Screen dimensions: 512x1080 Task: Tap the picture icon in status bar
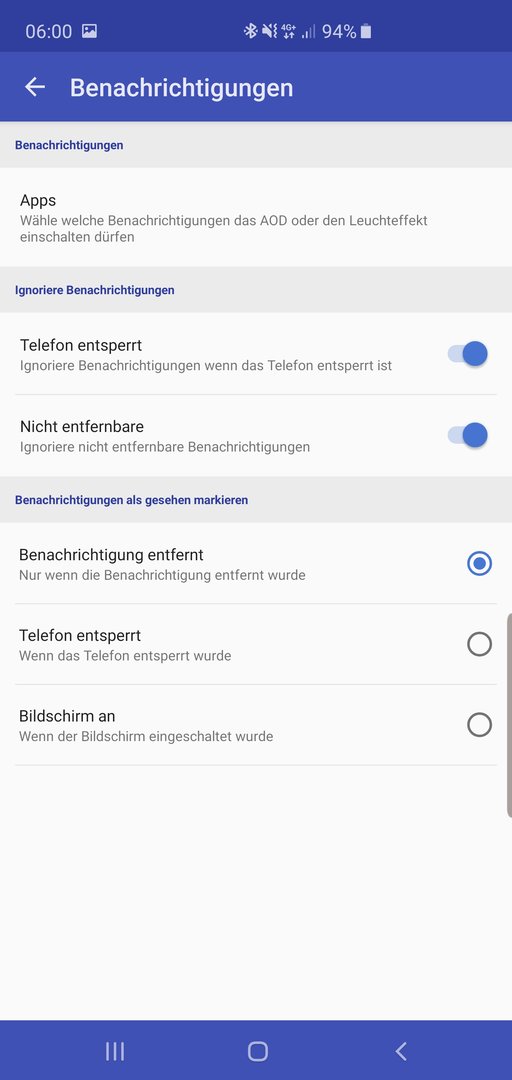(x=90, y=31)
